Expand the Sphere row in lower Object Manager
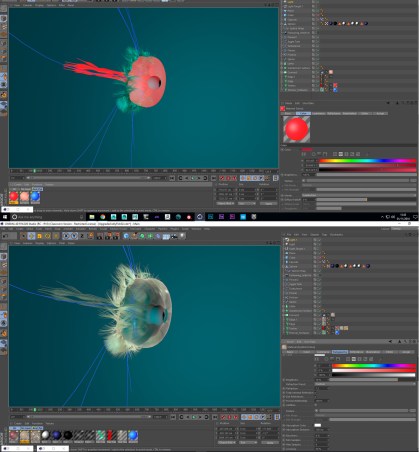This screenshot has height=452, width=419. tap(283, 266)
